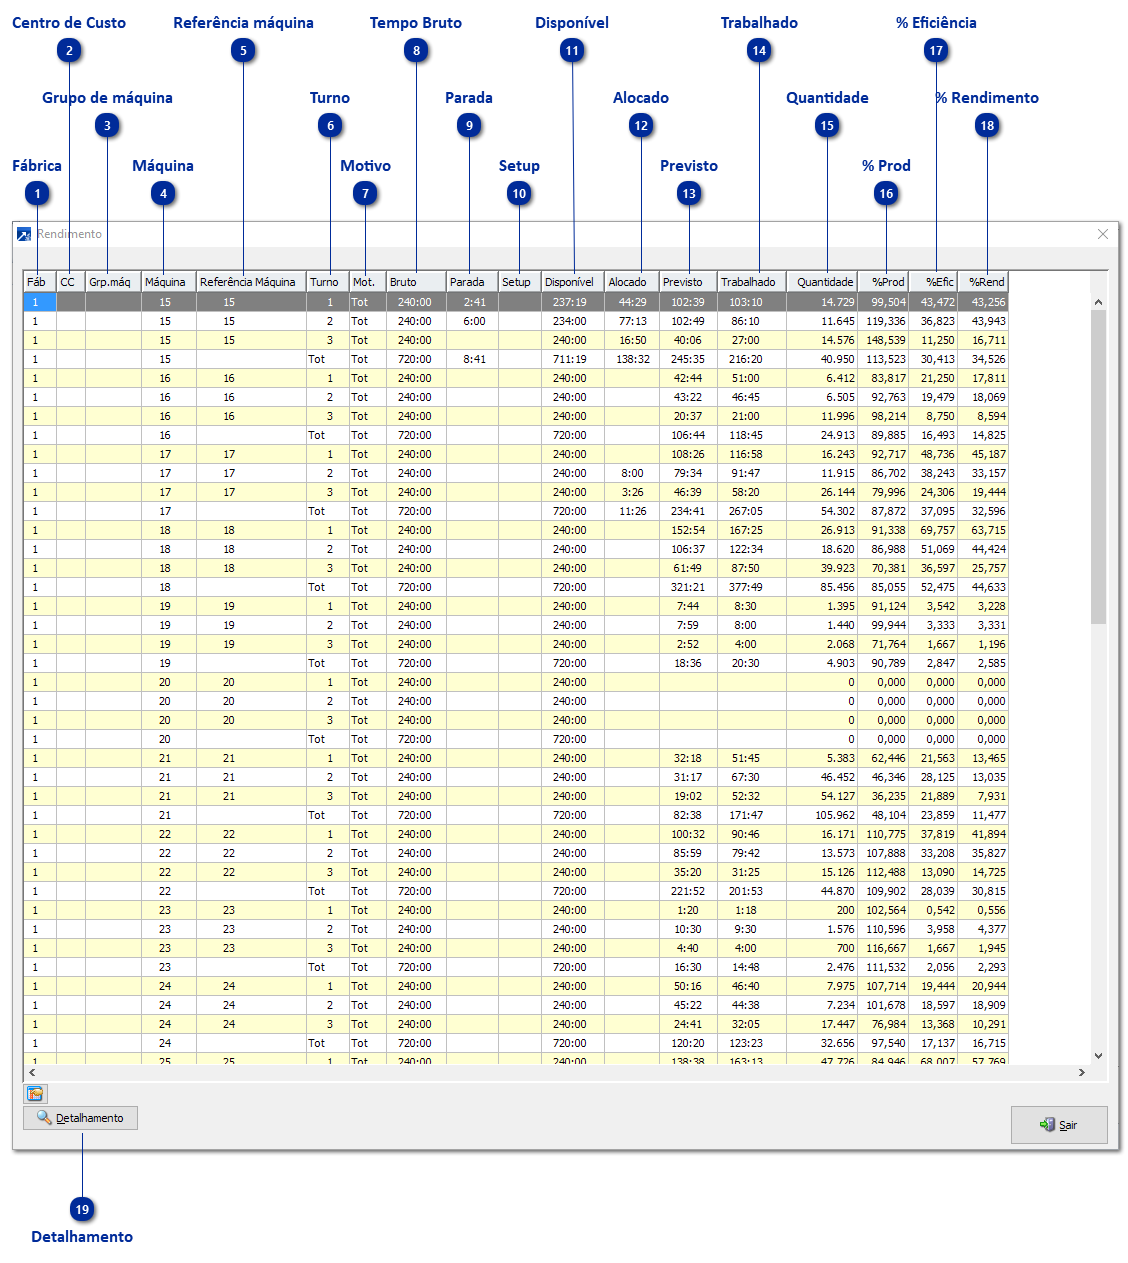Click the Referência Máquina grid column header
Image resolution: width=1128 pixels, height=1263 pixels.
tap(251, 282)
